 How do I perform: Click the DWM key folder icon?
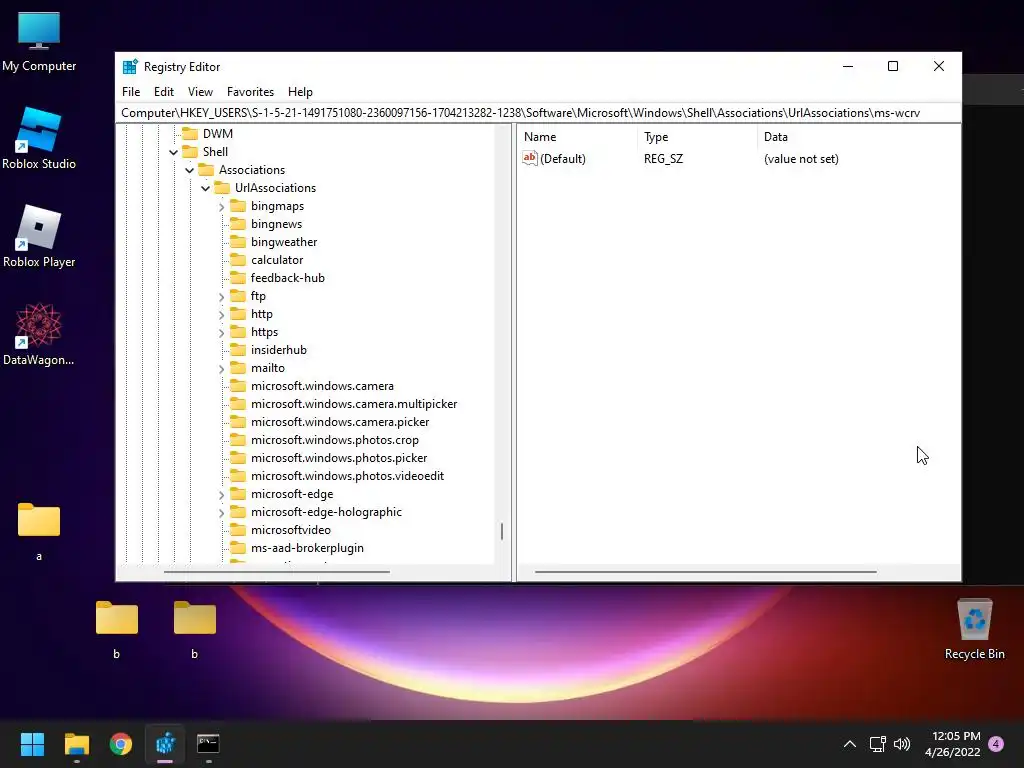pyautogui.click(x=190, y=134)
